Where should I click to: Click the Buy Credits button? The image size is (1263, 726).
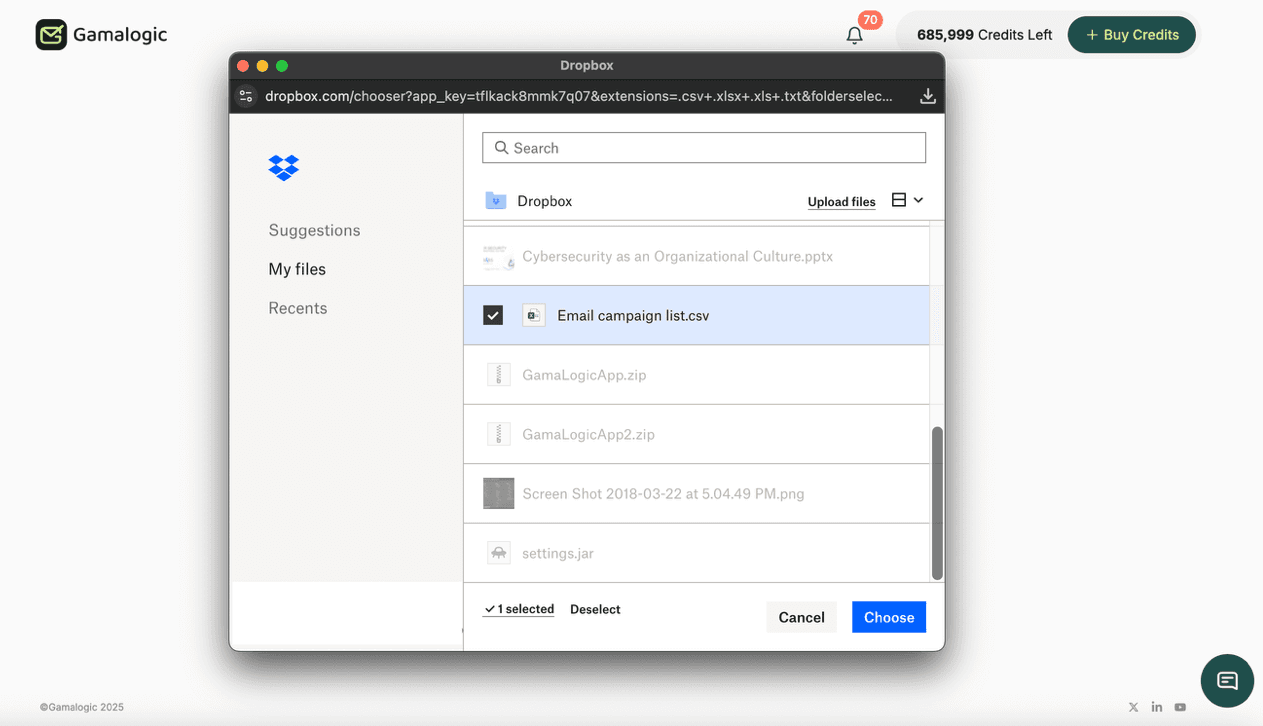pos(1131,34)
